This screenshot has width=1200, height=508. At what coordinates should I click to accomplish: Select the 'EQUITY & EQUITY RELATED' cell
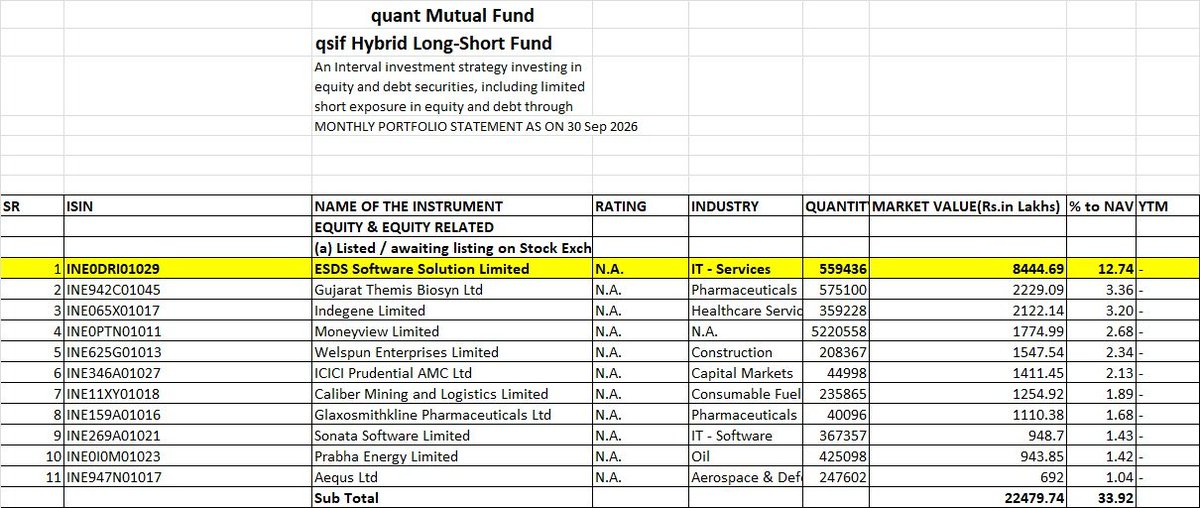(452, 227)
